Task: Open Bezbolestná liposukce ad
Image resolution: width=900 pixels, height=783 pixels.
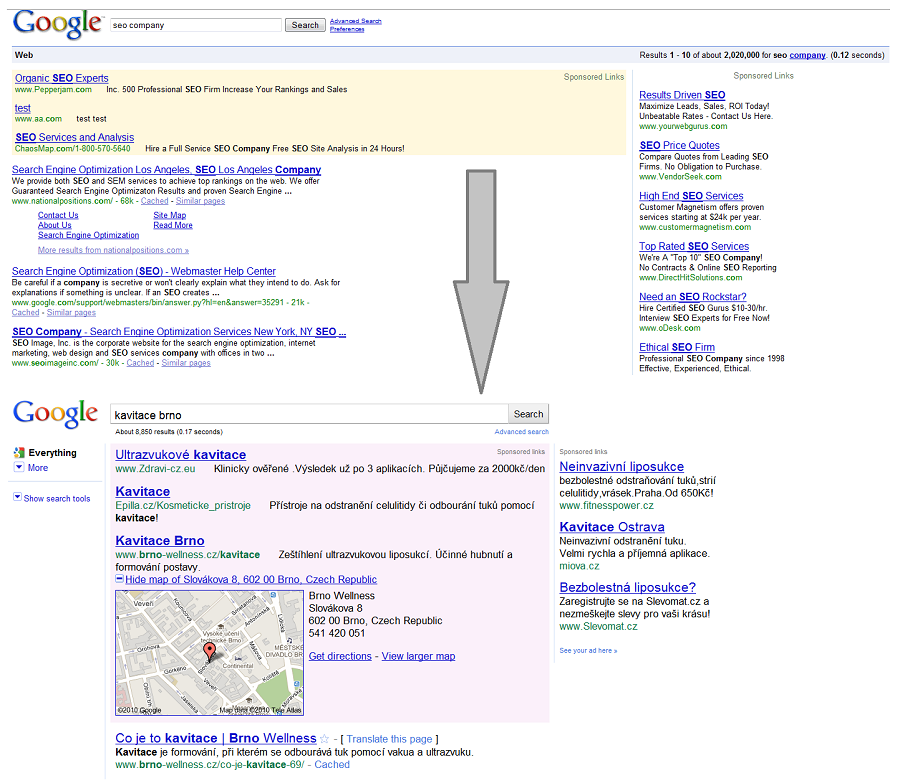Action: point(627,588)
